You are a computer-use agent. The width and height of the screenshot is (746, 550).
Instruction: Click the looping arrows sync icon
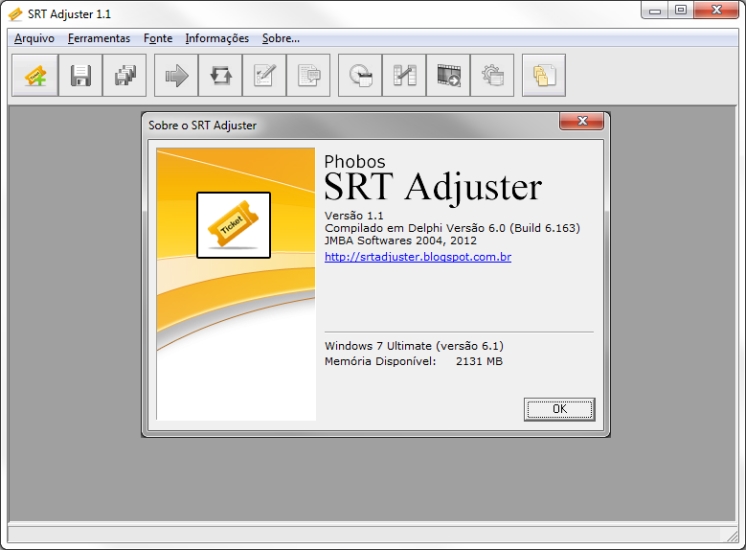[220, 76]
